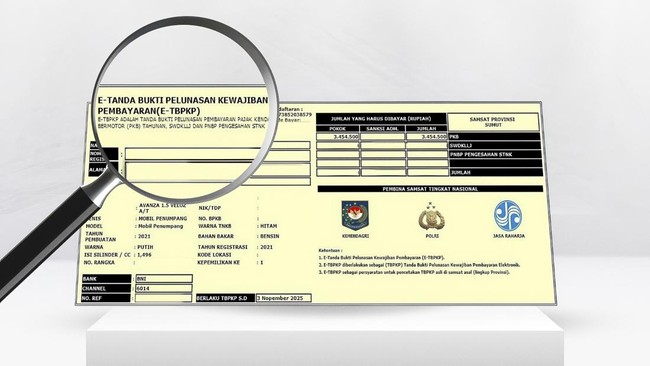Click the POKOK column header
This screenshot has width=650, height=366.
(338, 128)
